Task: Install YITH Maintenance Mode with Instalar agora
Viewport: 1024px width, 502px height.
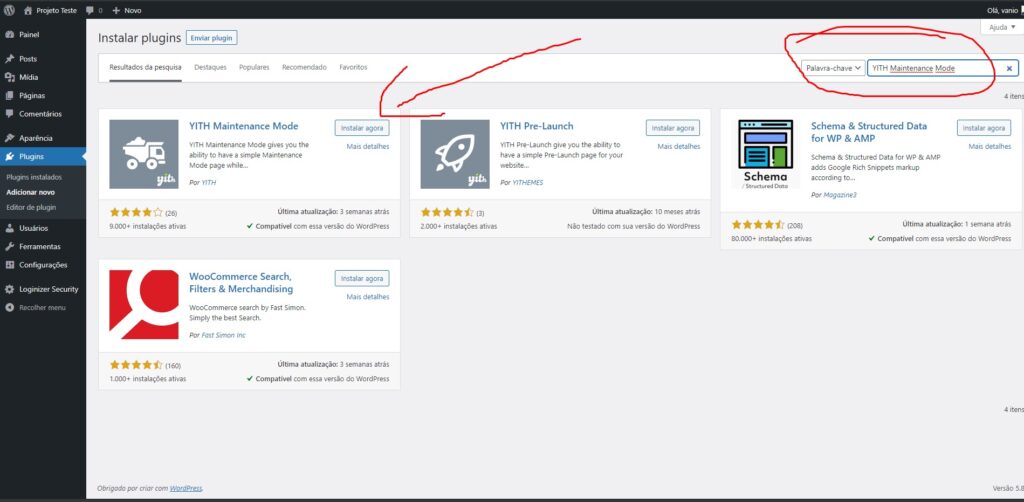Action: 362,128
